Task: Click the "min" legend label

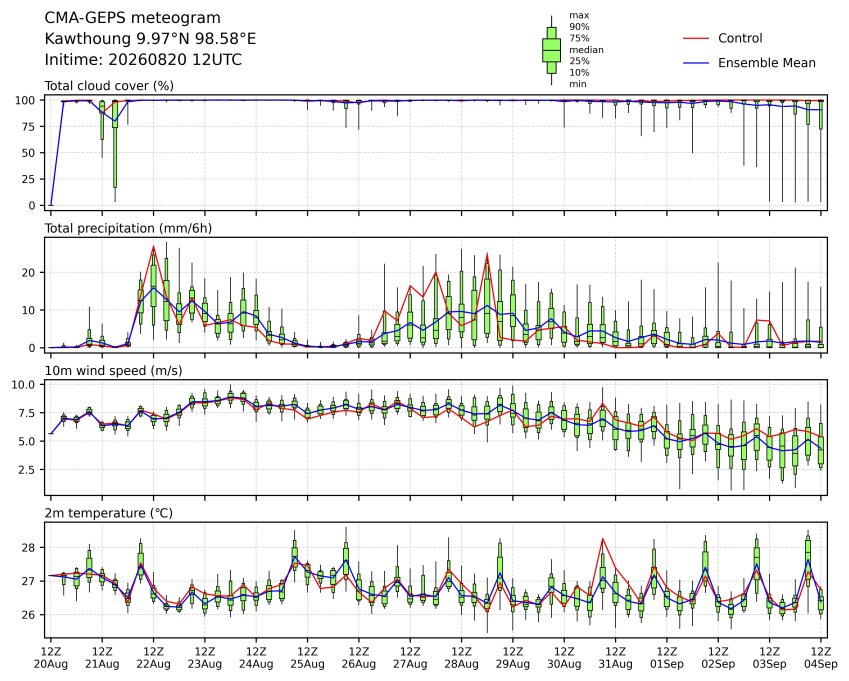Action: coord(577,84)
